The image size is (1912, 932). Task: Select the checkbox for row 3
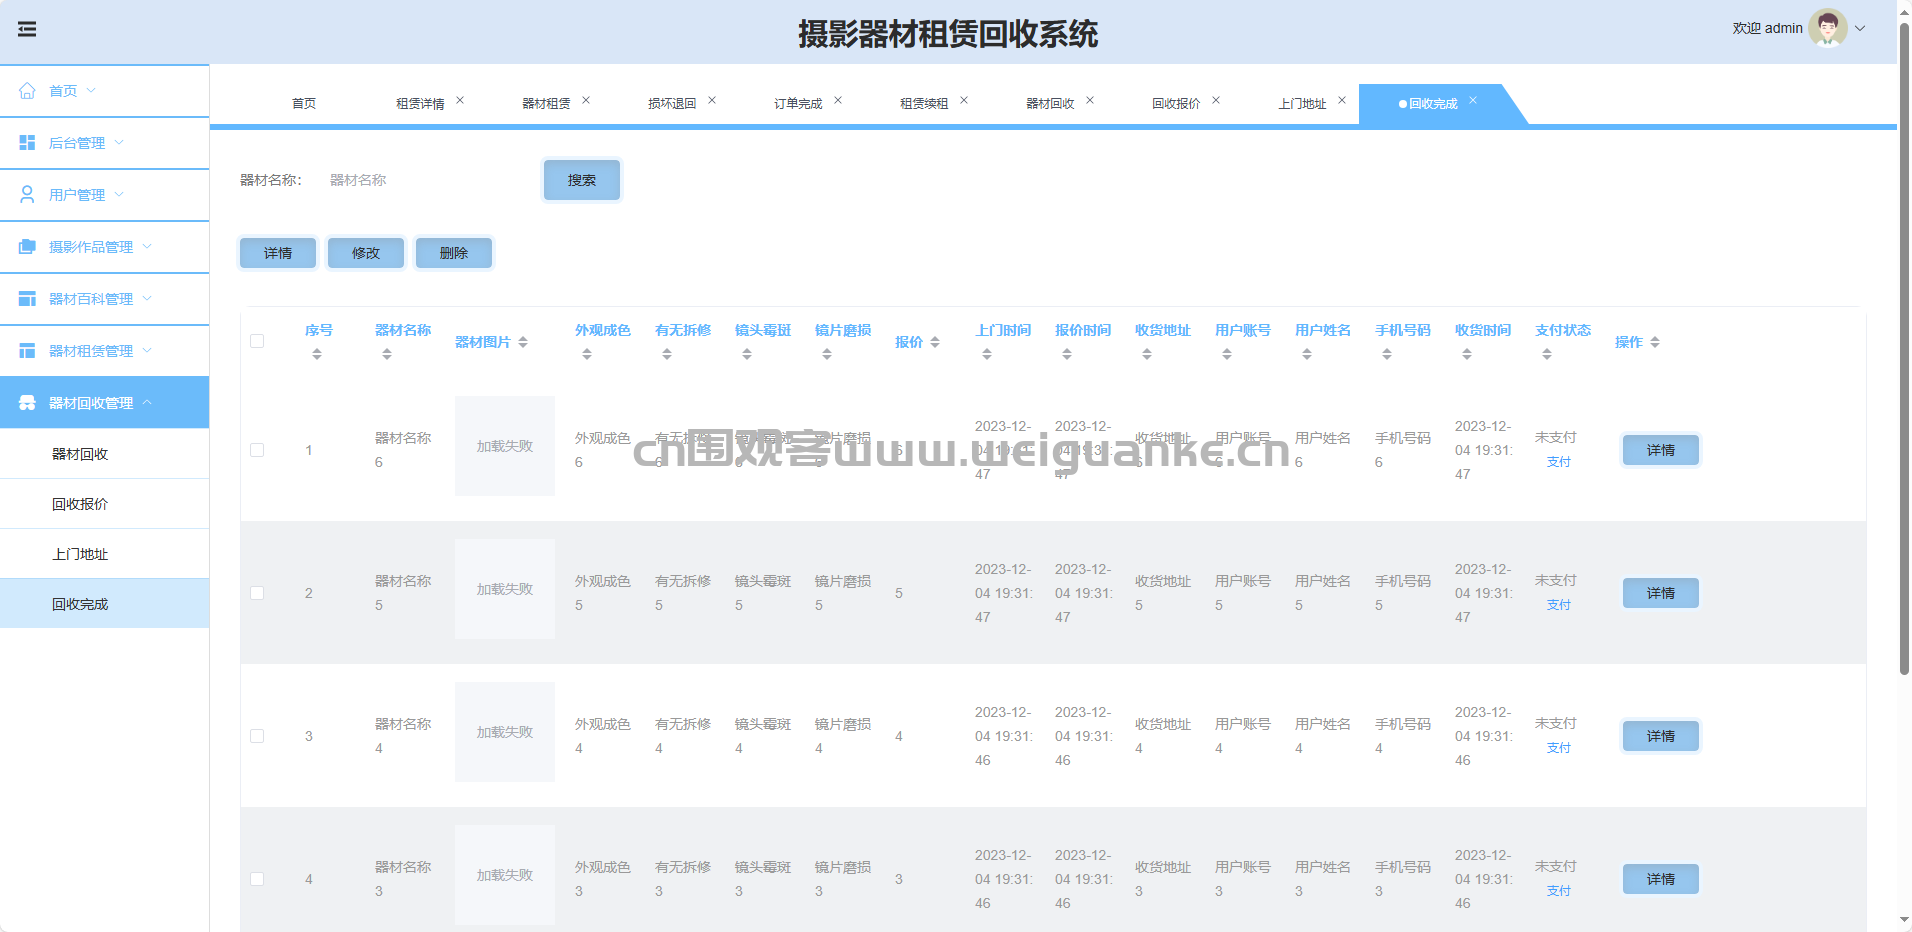pos(257,736)
